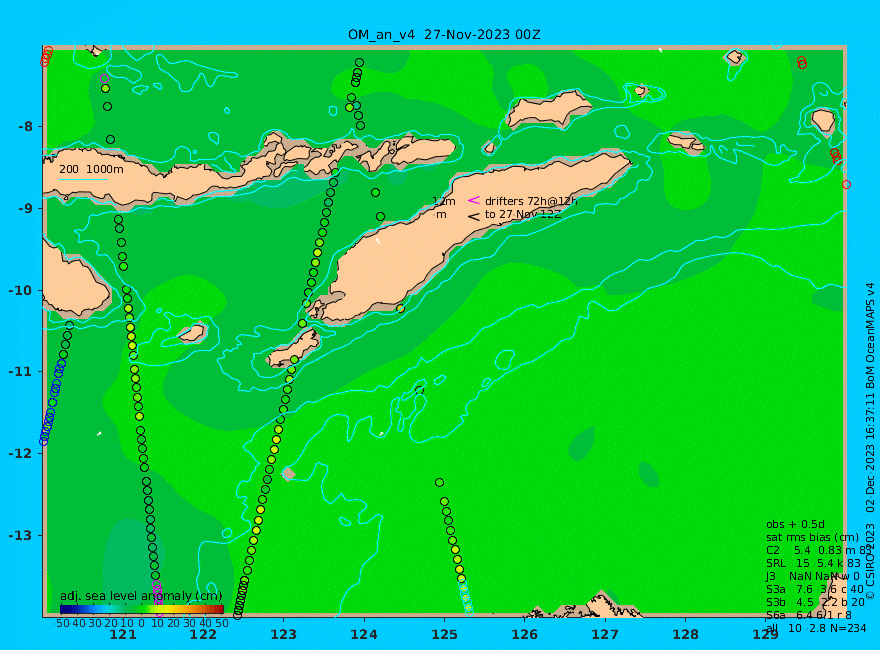Click the black drifter arrow legend marker

point(474,216)
